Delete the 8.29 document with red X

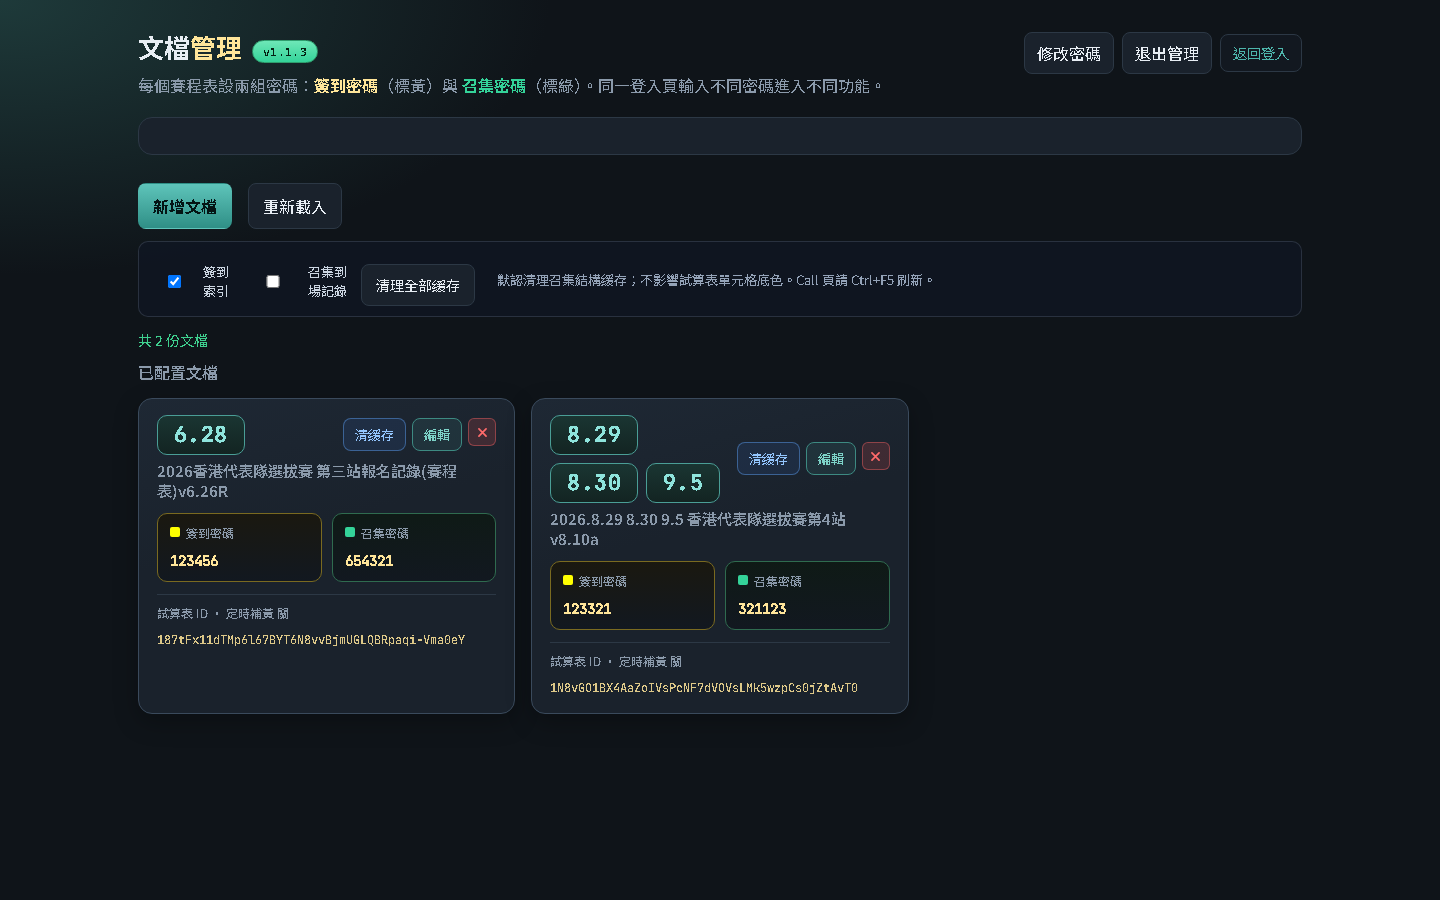(x=875, y=456)
